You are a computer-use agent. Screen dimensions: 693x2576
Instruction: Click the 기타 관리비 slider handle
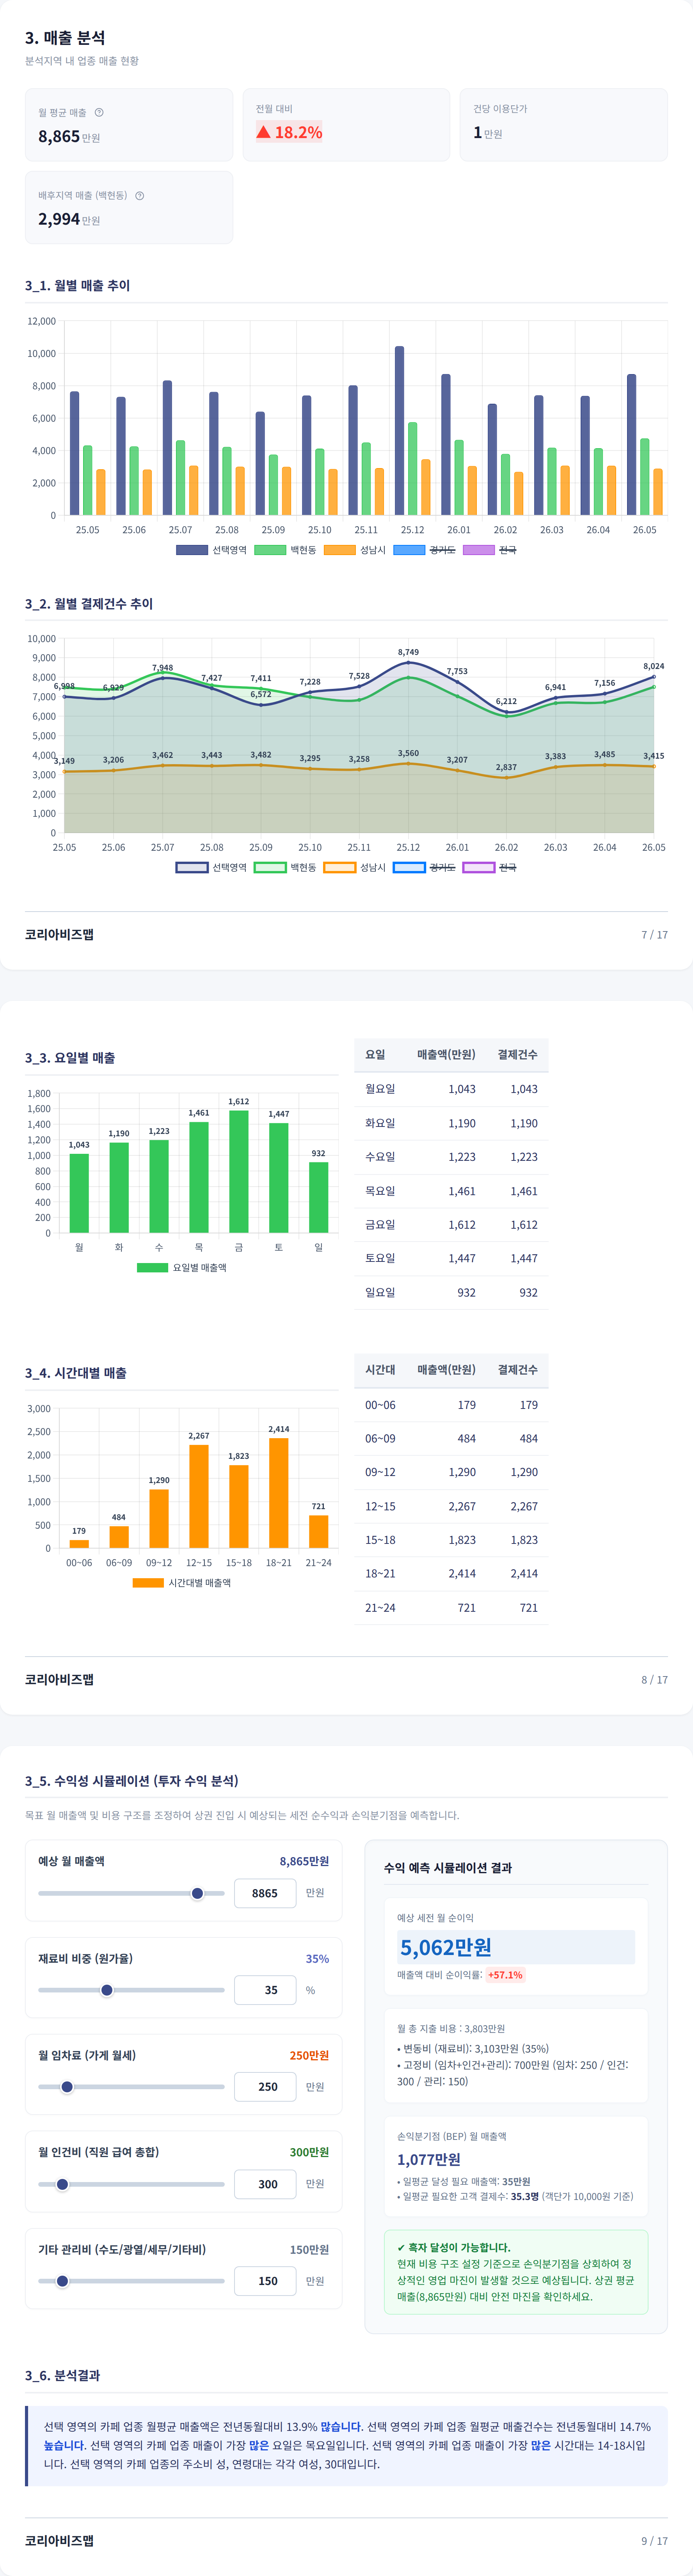point(62,2281)
